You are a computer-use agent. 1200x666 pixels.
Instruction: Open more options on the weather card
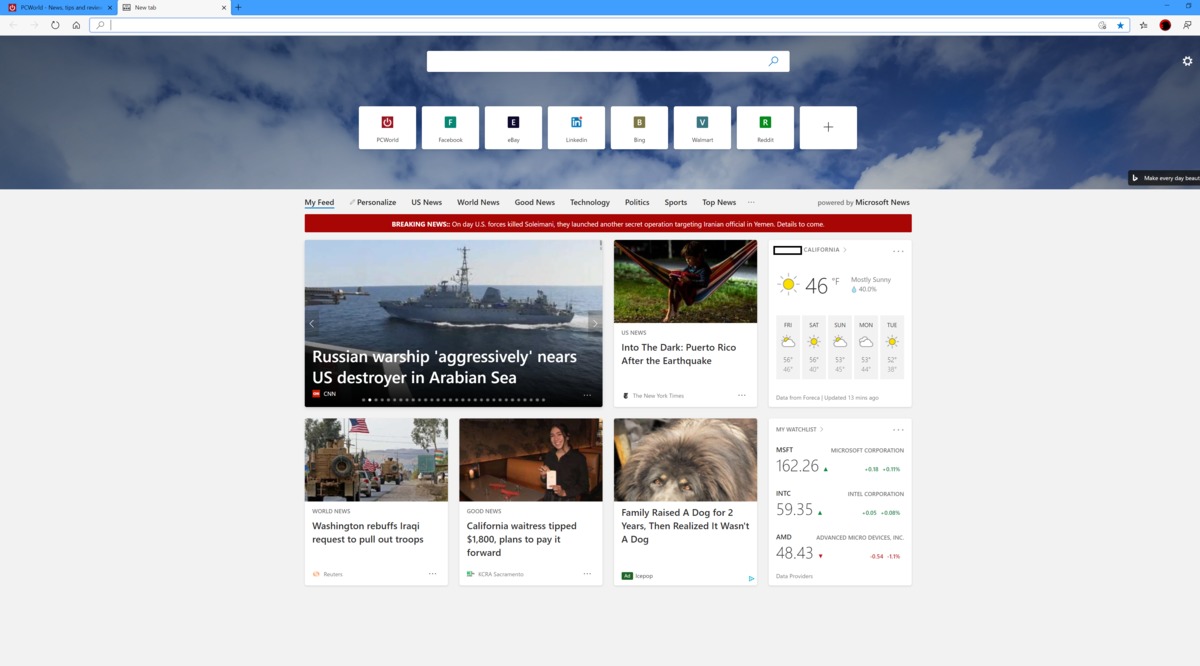(x=898, y=251)
